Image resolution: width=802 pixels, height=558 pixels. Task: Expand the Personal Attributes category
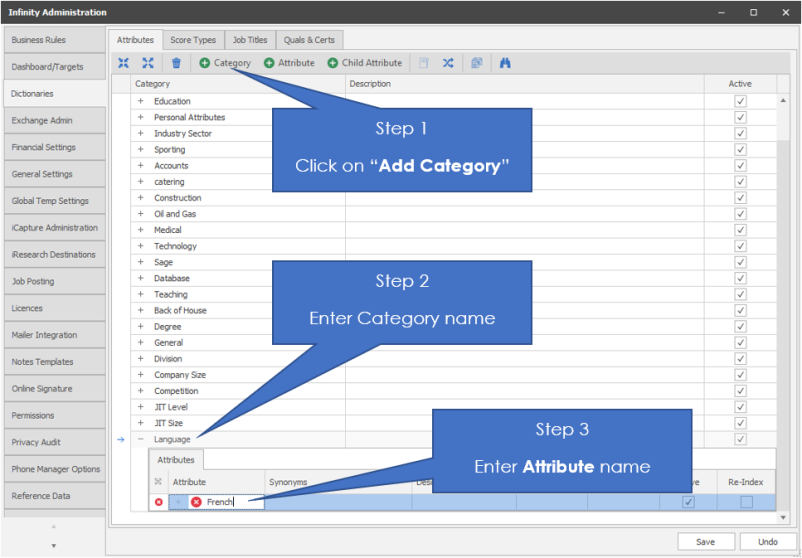[140, 117]
